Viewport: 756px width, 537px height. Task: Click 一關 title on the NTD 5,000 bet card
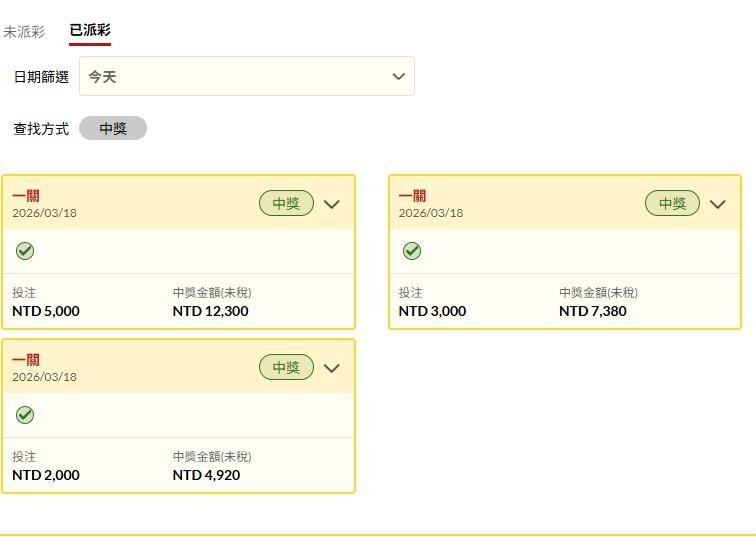26,196
